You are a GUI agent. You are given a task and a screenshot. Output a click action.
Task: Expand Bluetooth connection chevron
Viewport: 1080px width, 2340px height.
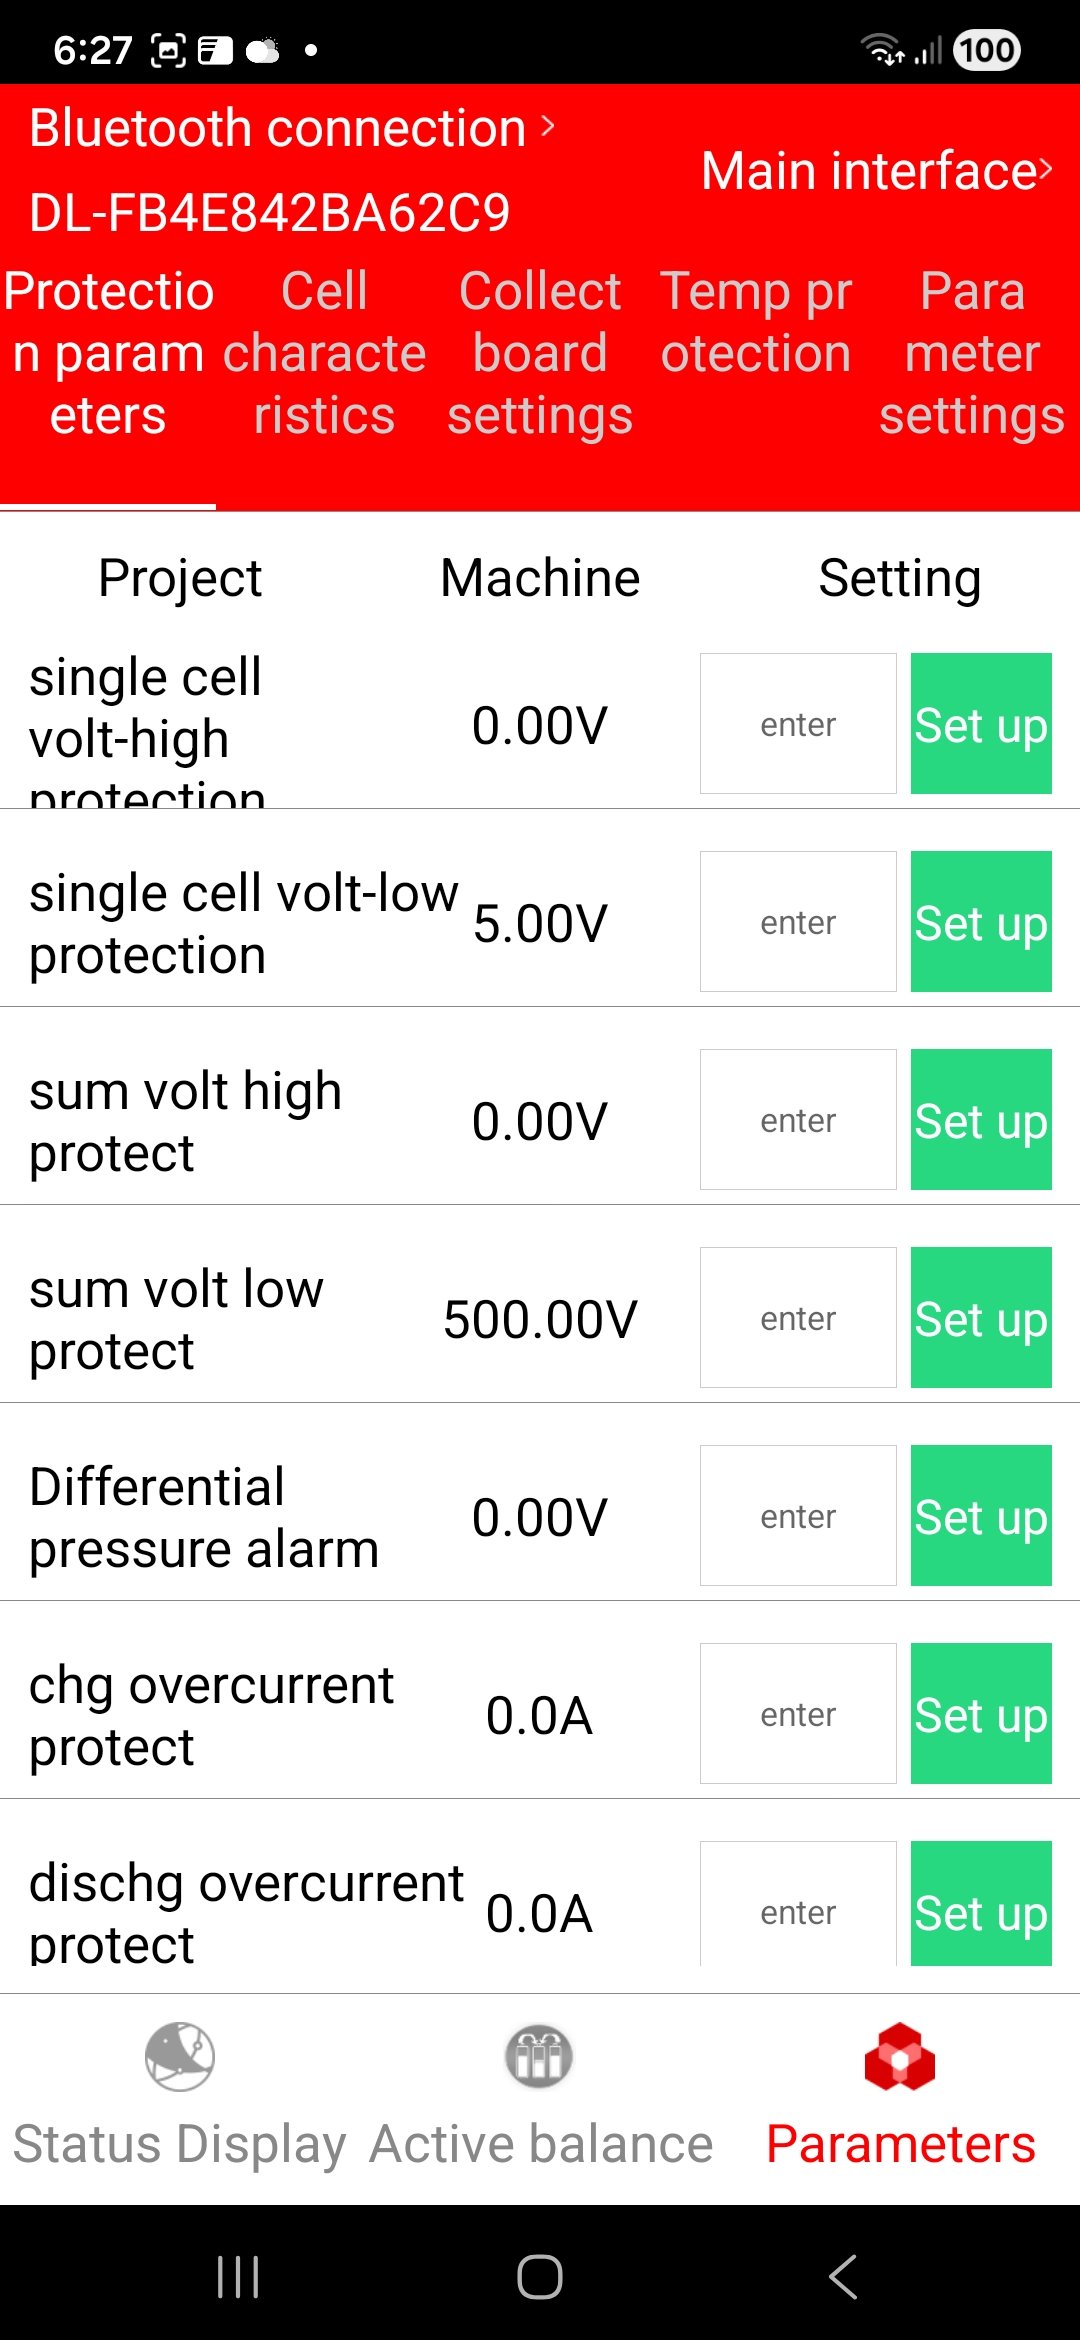pos(547,127)
